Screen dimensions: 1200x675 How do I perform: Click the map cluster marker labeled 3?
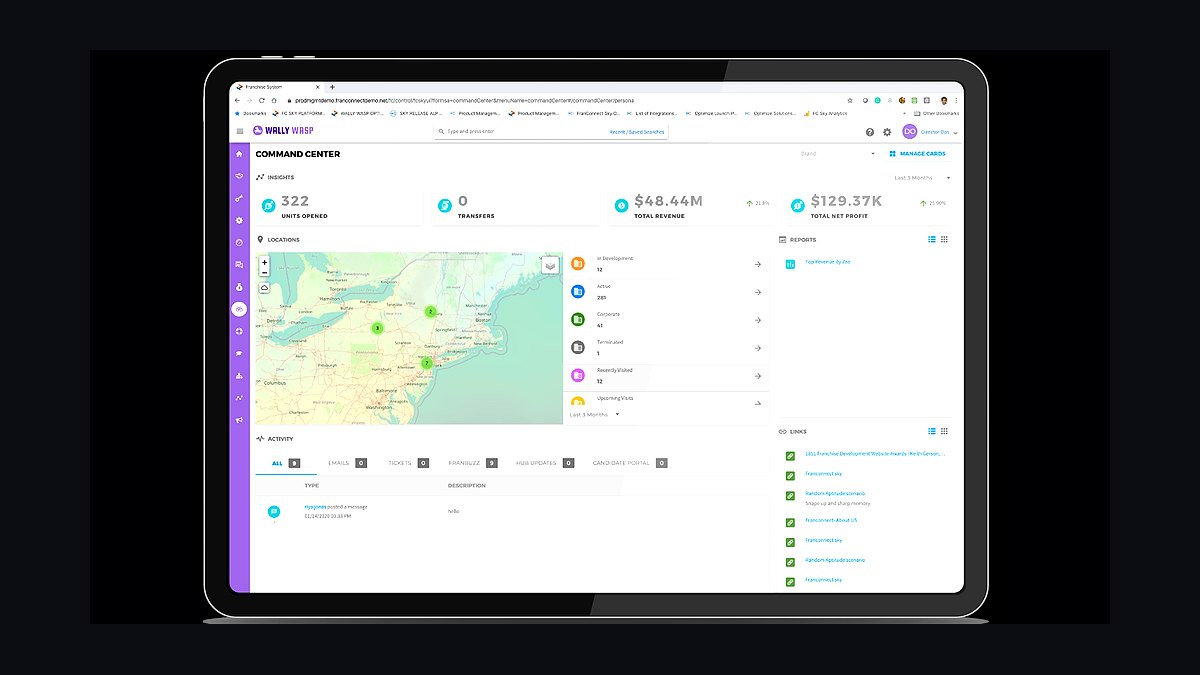point(377,328)
